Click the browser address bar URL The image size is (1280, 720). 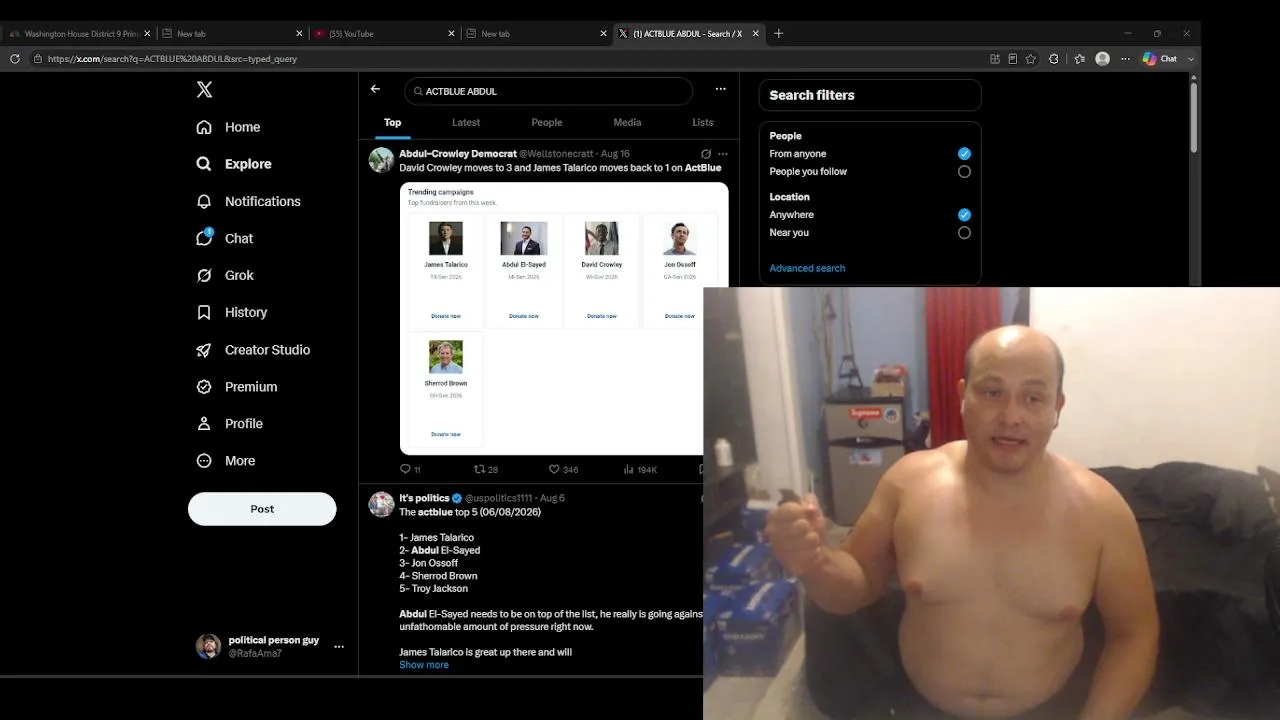[172, 59]
